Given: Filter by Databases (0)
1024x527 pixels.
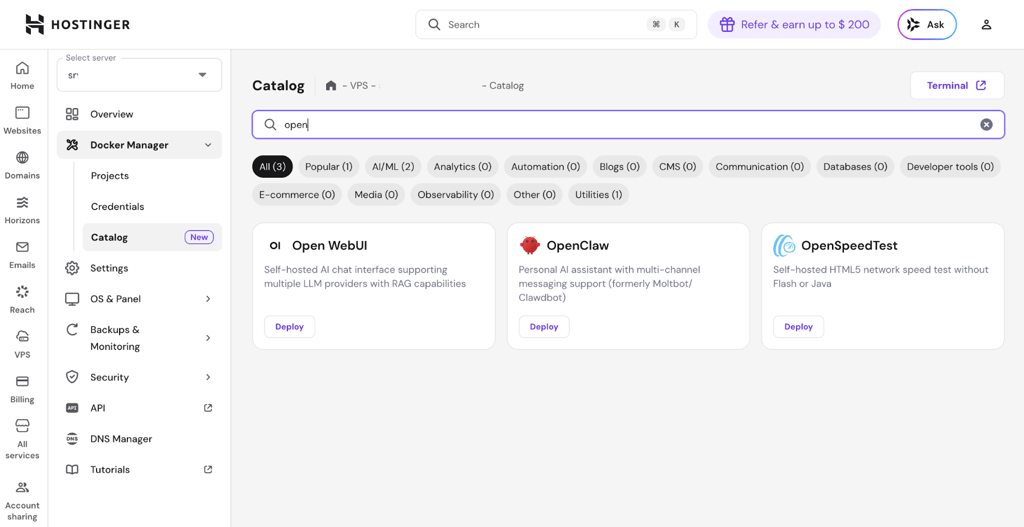Looking at the screenshot, I should [x=856, y=167].
